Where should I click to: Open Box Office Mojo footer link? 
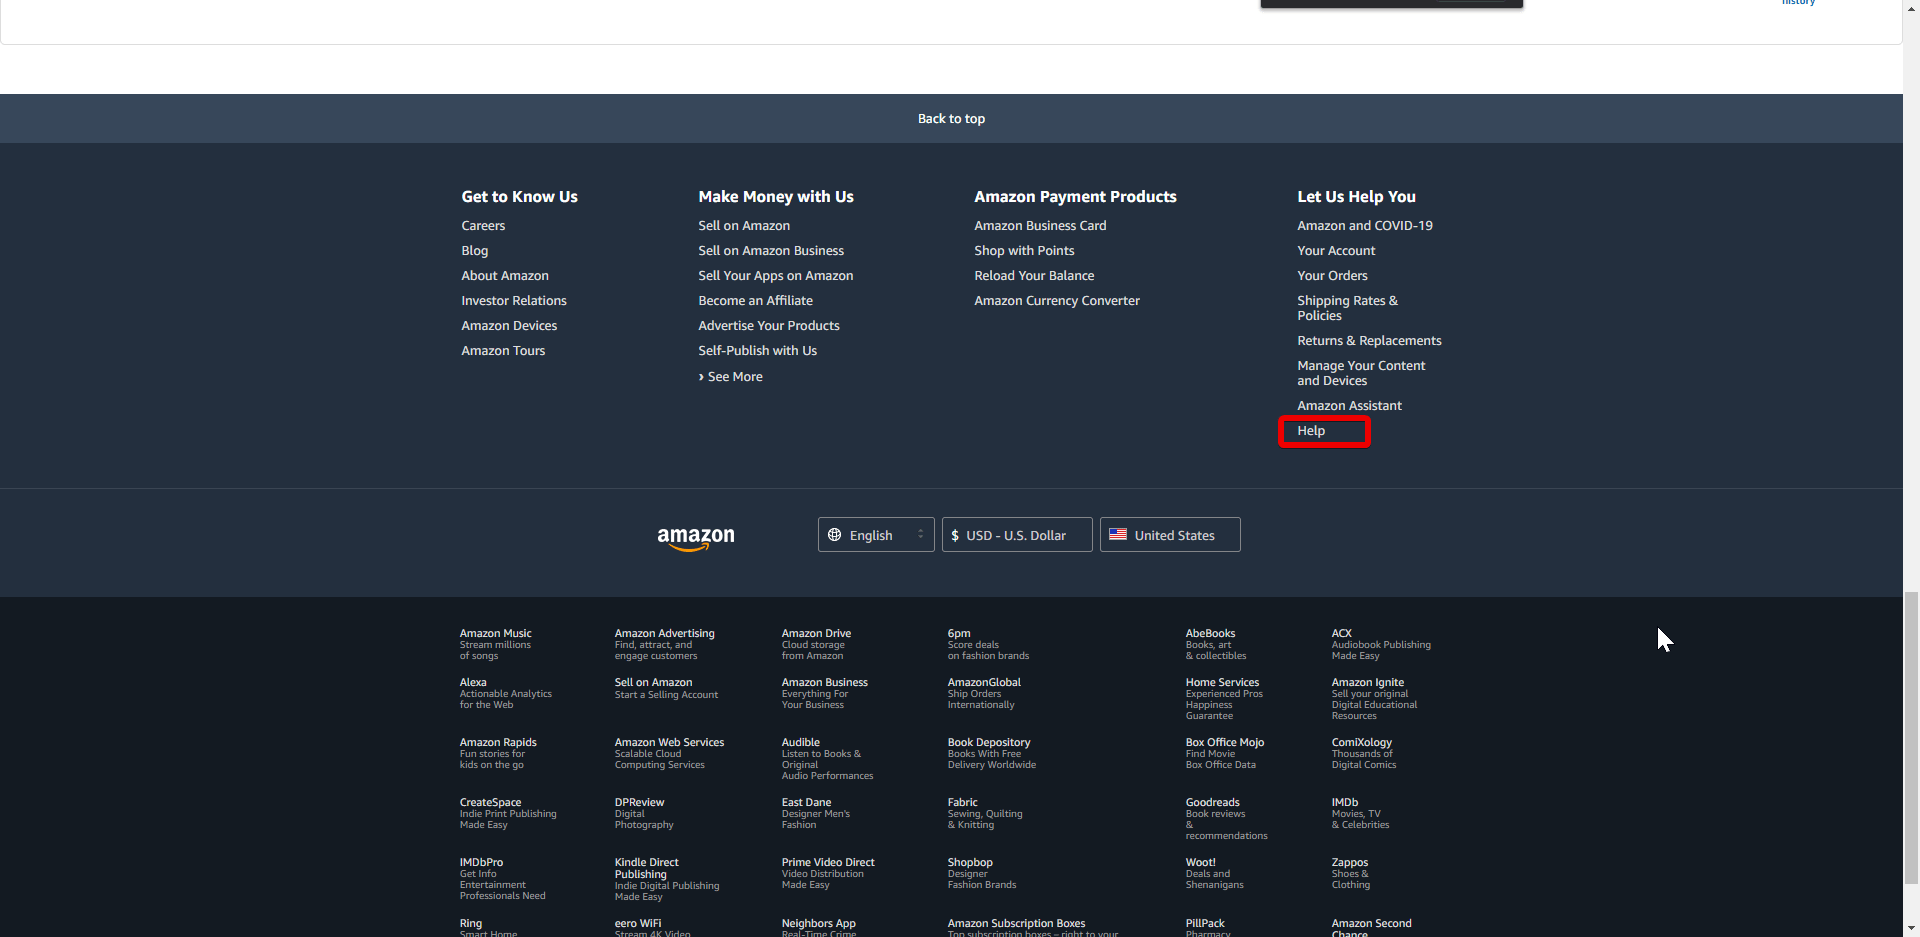pos(1224,753)
